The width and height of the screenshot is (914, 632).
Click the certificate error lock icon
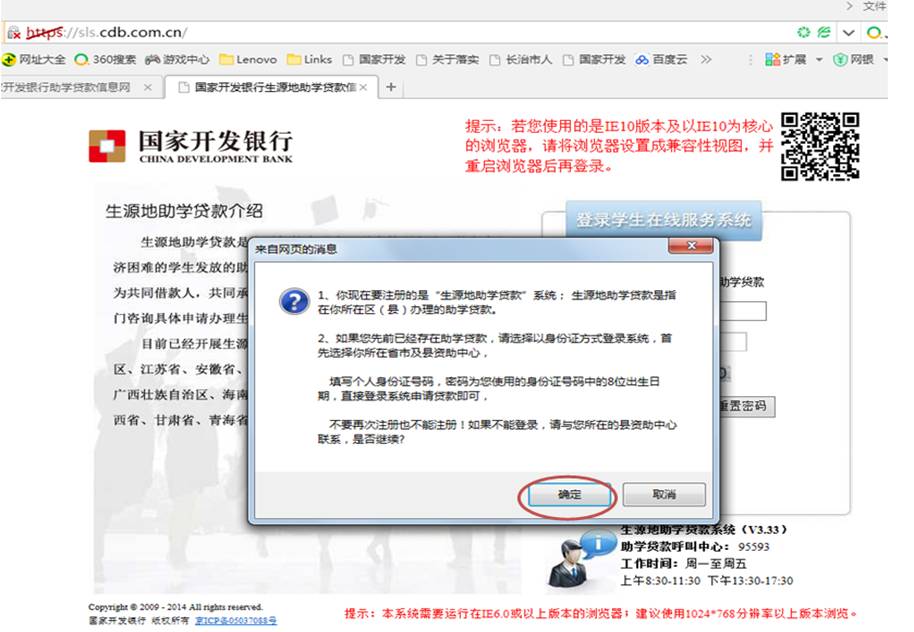(x=14, y=33)
